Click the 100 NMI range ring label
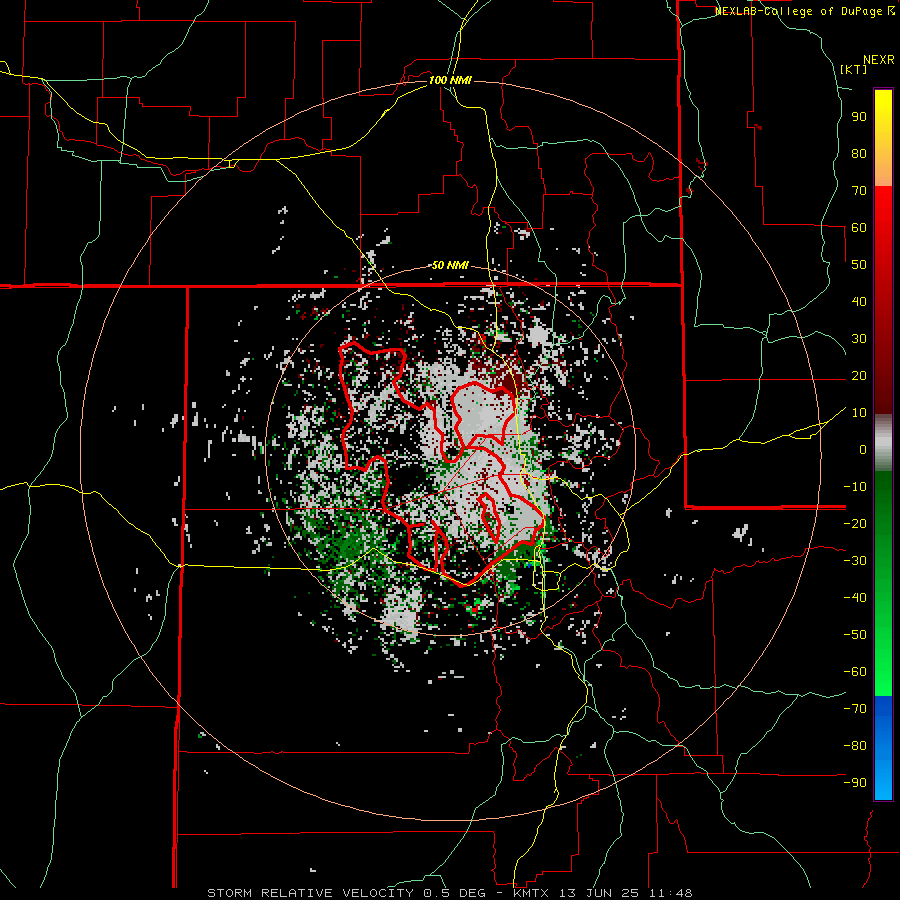The width and height of the screenshot is (900, 900). pos(450,80)
